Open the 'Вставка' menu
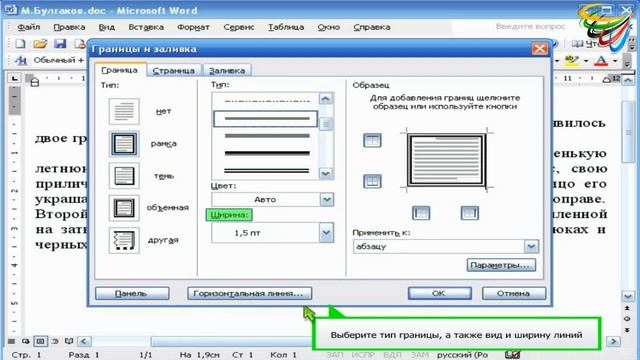This screenshot has width=640, height=360. point(146,27)
